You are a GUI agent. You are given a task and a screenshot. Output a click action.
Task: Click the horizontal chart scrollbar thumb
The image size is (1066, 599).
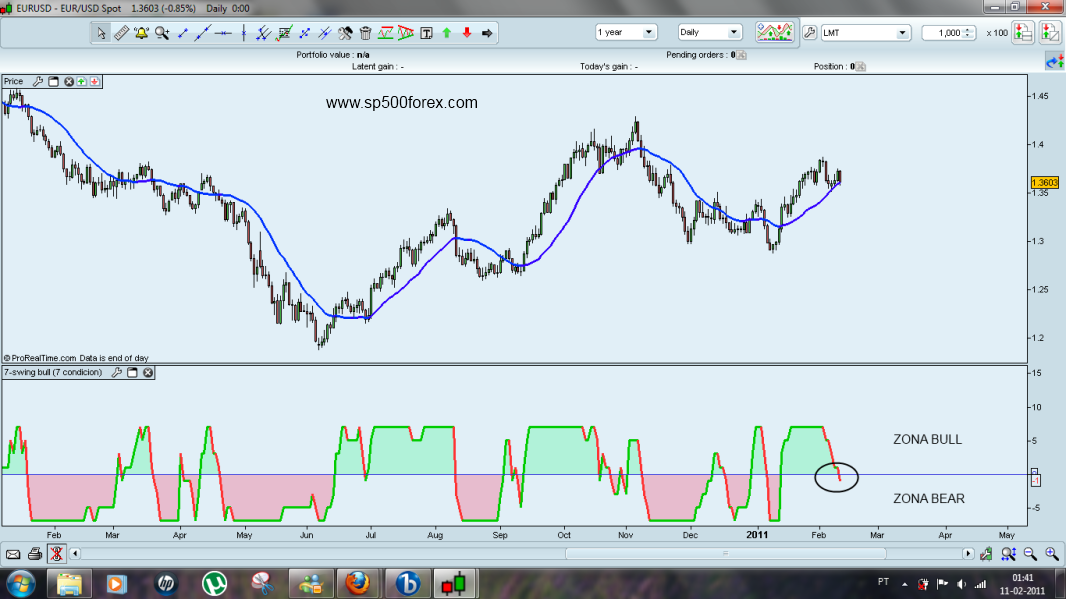click(725, 553)
